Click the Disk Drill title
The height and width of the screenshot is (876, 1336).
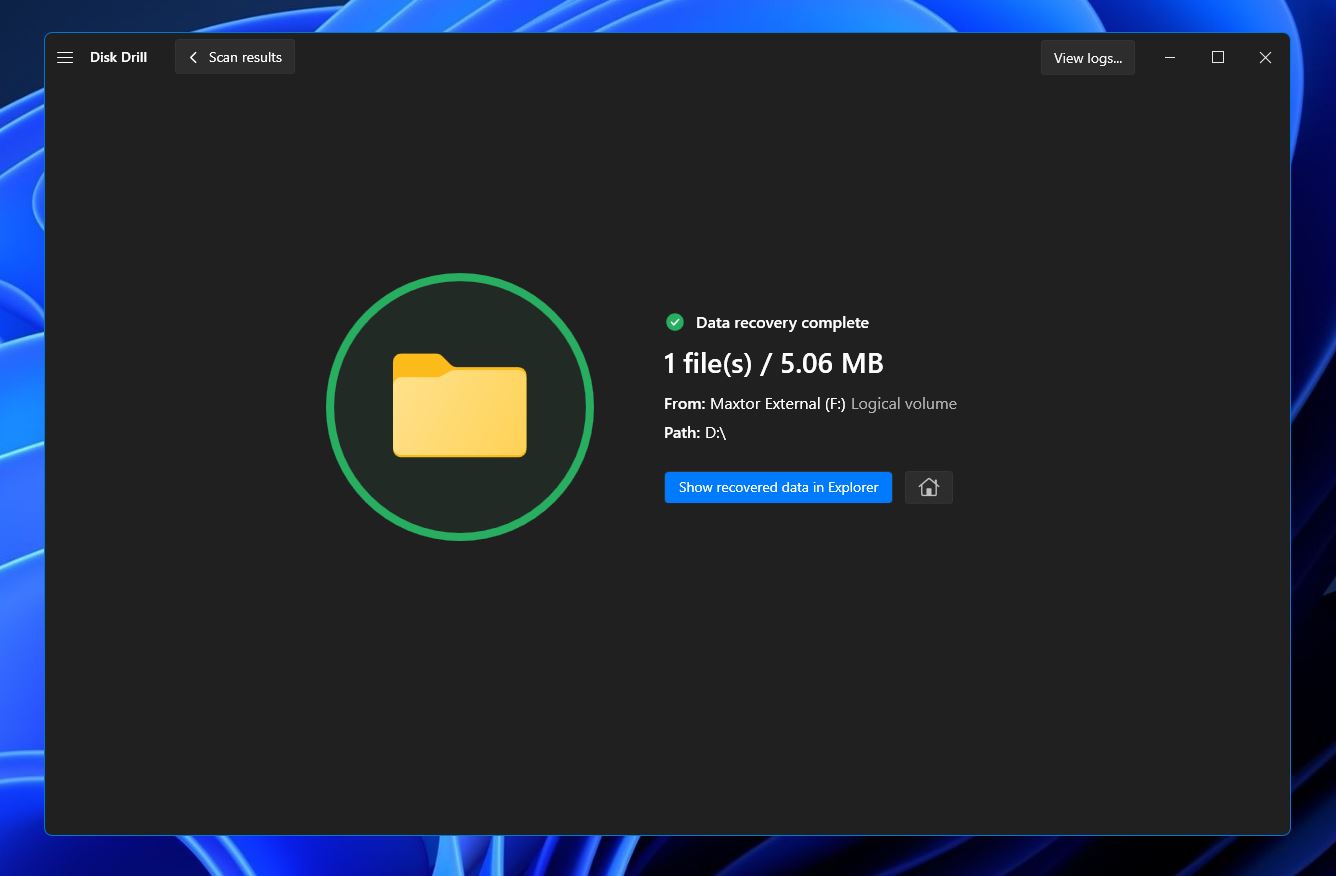(118, 57)
